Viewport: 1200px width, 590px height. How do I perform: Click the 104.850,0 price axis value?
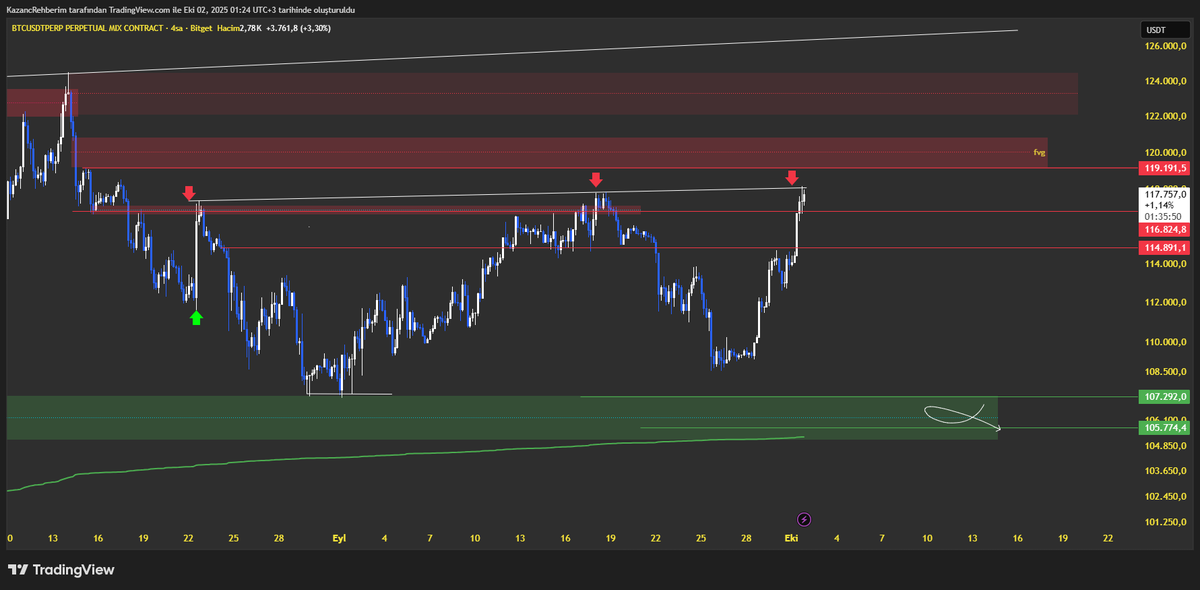(1166, 445)
